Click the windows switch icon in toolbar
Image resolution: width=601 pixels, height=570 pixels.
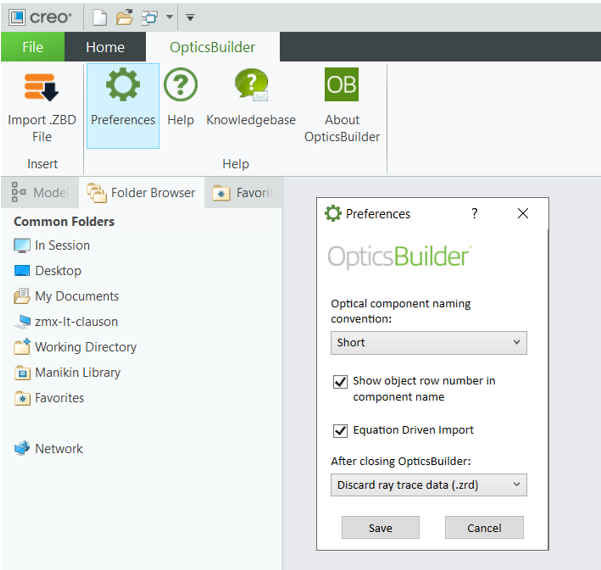pyautogui.click(x=149, y=18)
